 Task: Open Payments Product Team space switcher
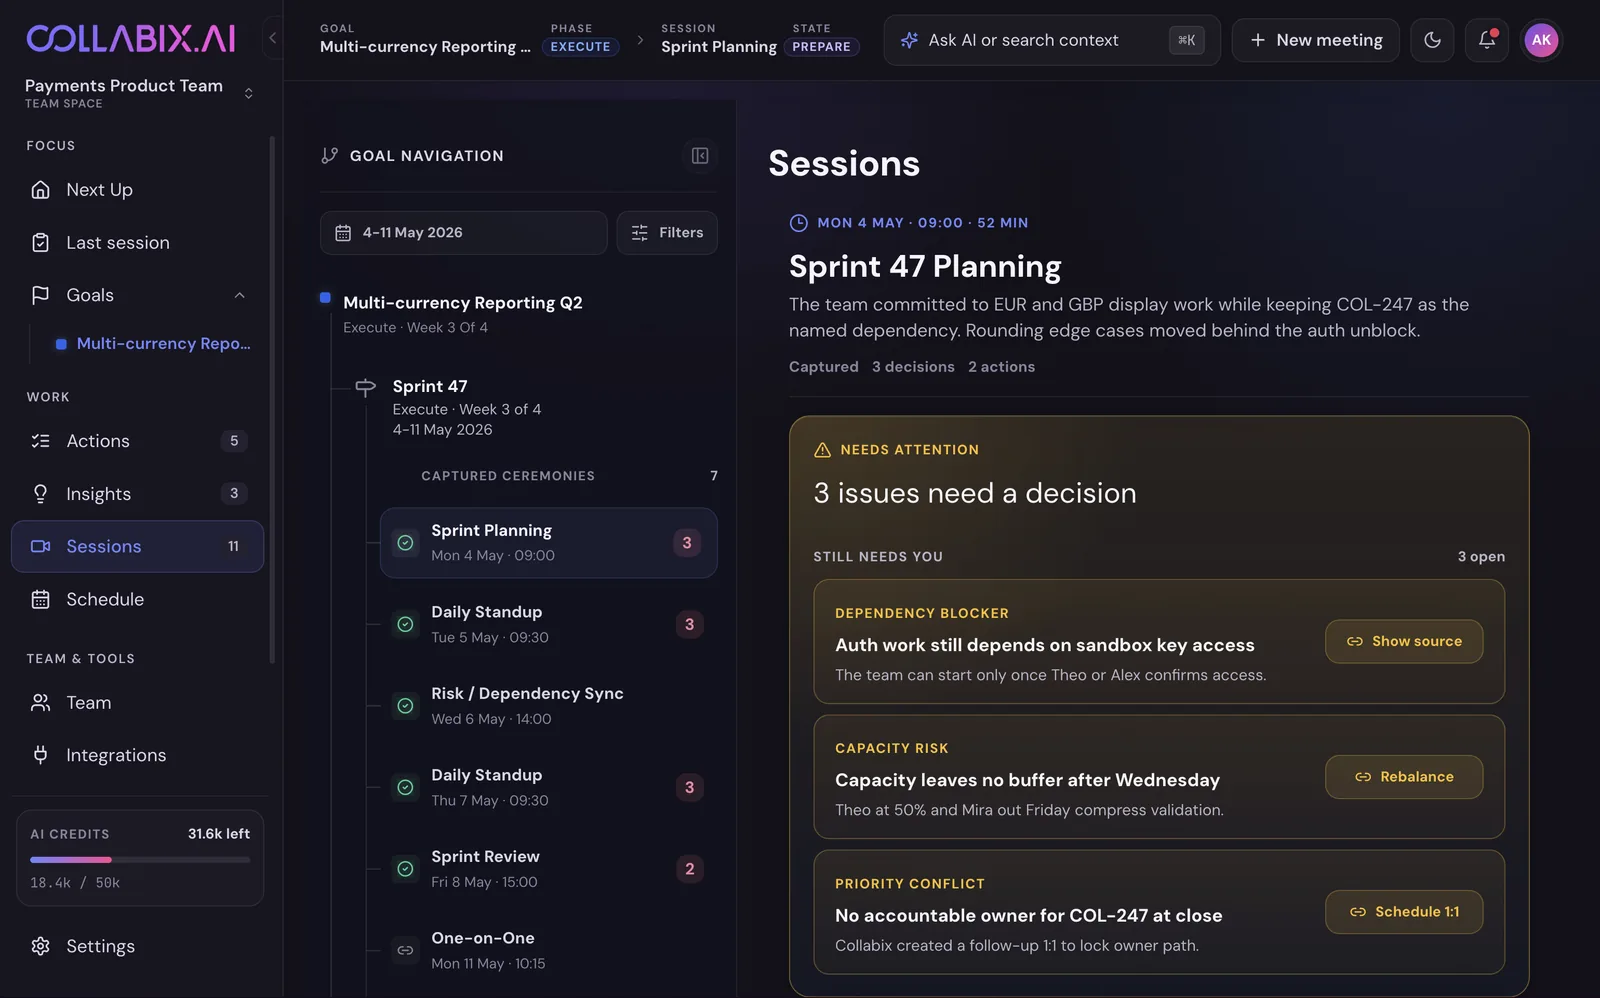pos(139,93)
